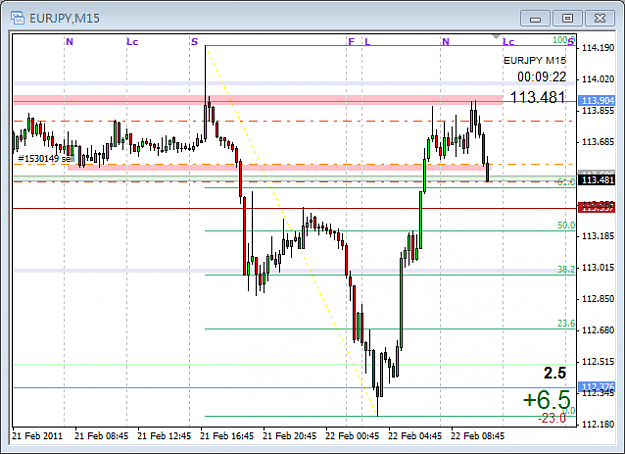Click the black 113.481 current price tag
This screenshot has width=625, height=454.
598,180
